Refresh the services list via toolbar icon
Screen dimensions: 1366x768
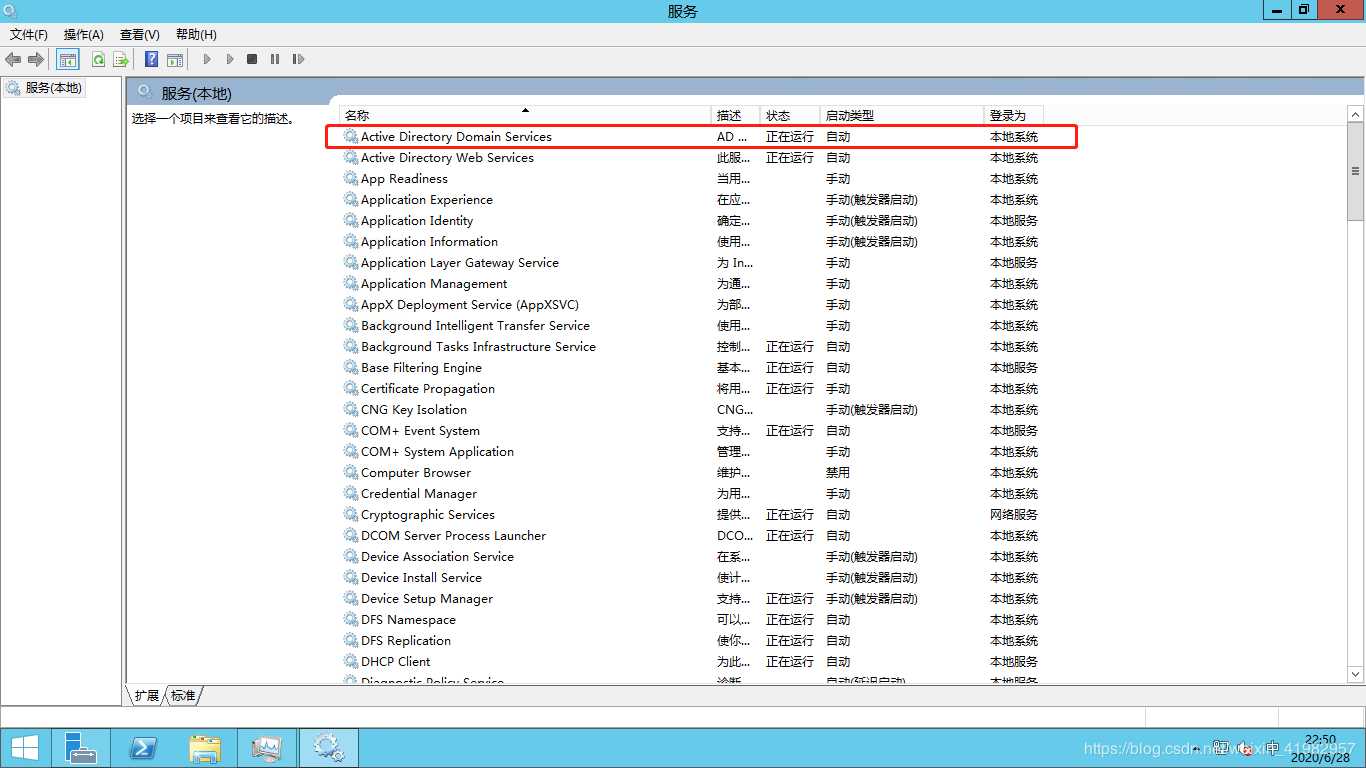[98, 60]
